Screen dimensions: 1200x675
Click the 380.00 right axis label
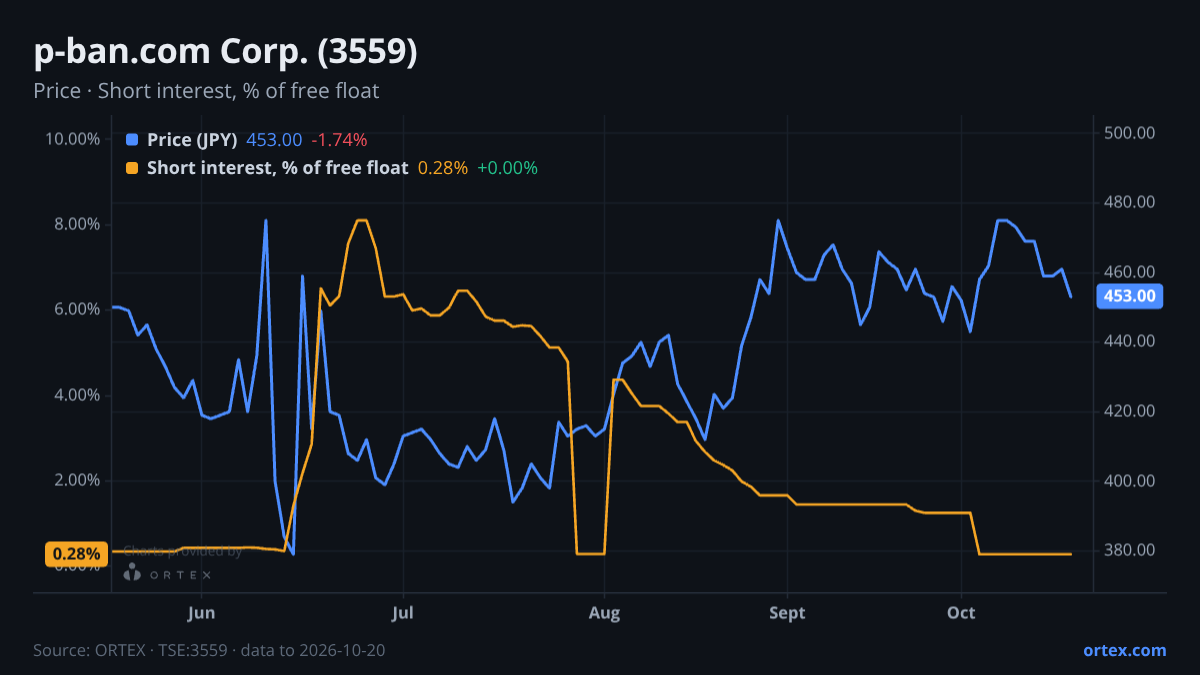[1130, 550]
